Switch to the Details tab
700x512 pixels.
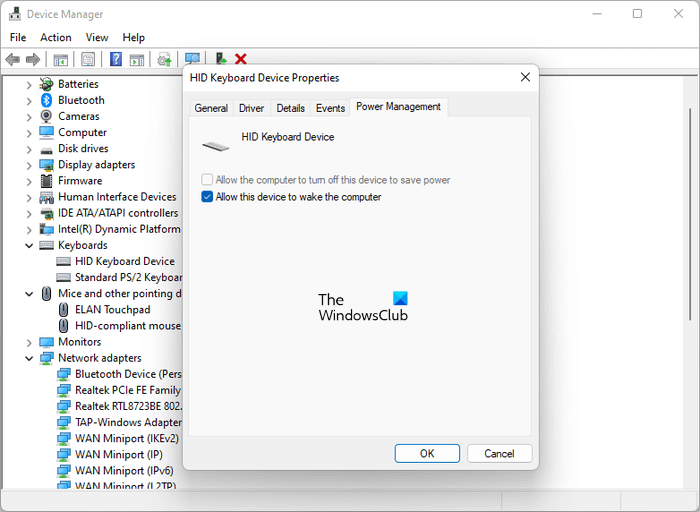click(x=290, y=108)
